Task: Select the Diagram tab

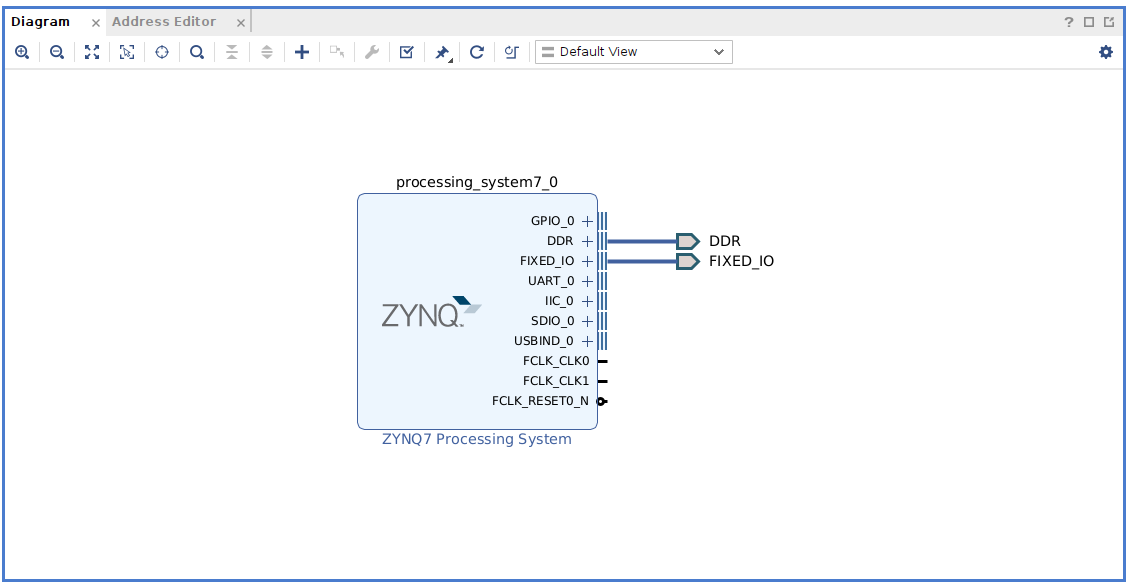Action: pyautogui.click(x=40, y=22)
